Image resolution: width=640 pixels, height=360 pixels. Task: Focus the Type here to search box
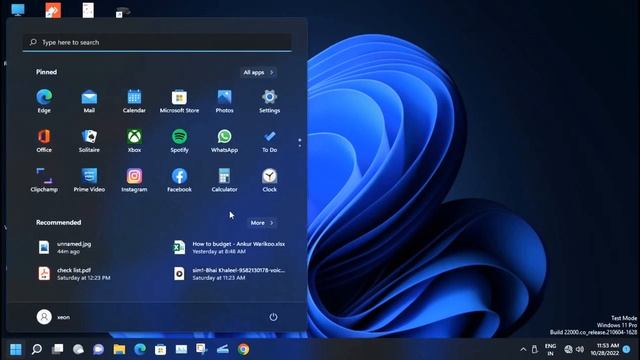[x=157, y=42]
